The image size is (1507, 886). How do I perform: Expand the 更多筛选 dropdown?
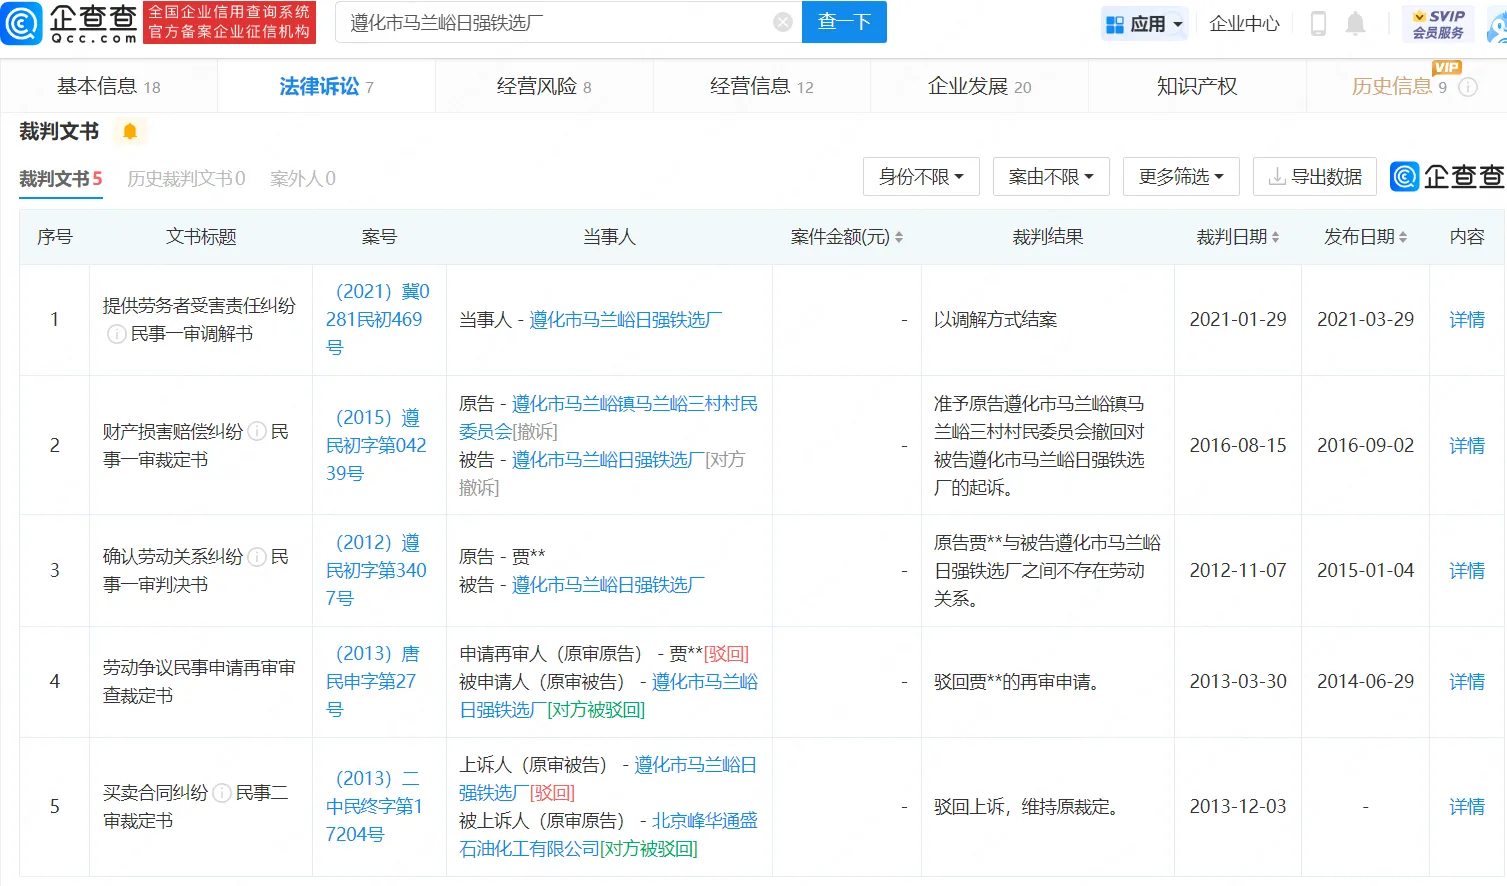click(x=1181, y=177)
